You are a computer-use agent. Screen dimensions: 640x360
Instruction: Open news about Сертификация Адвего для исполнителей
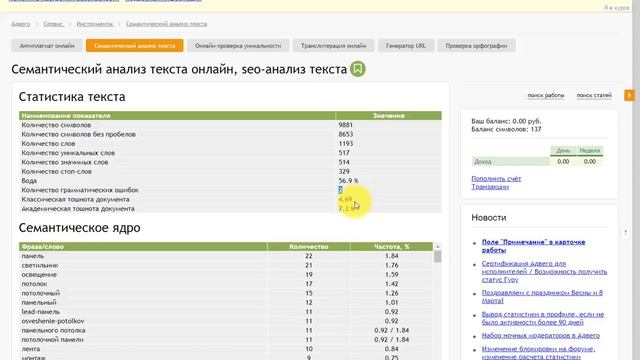[544, 271]
